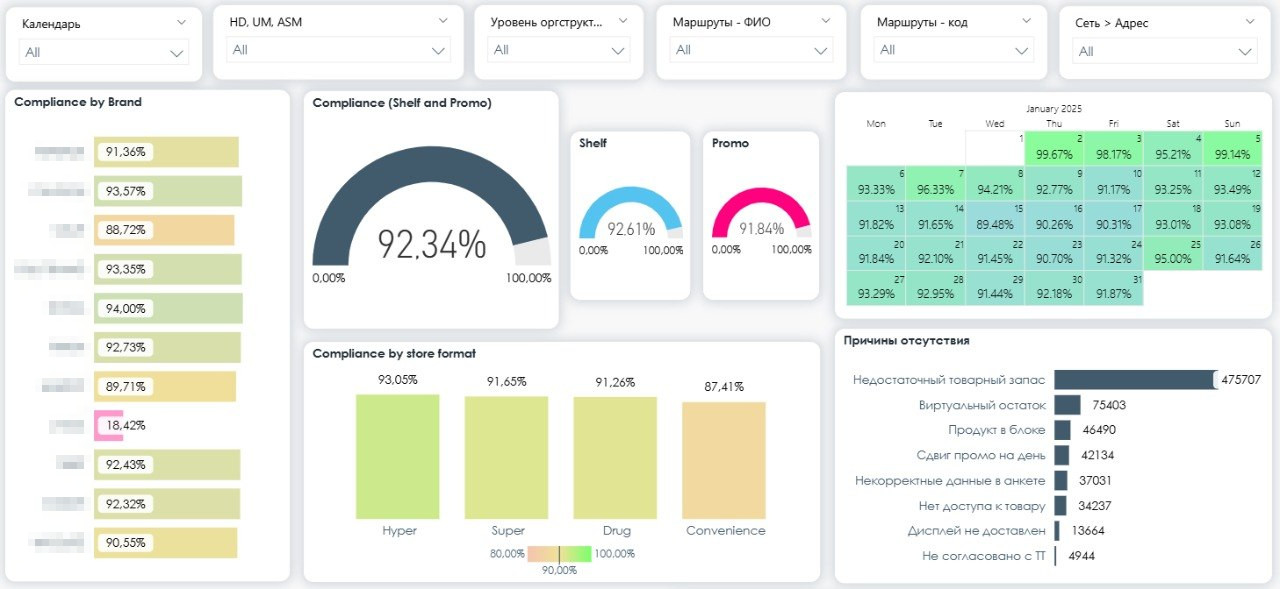
Task: Select the Недостаточный товарный запас bar
Action: click(1135, 379)
